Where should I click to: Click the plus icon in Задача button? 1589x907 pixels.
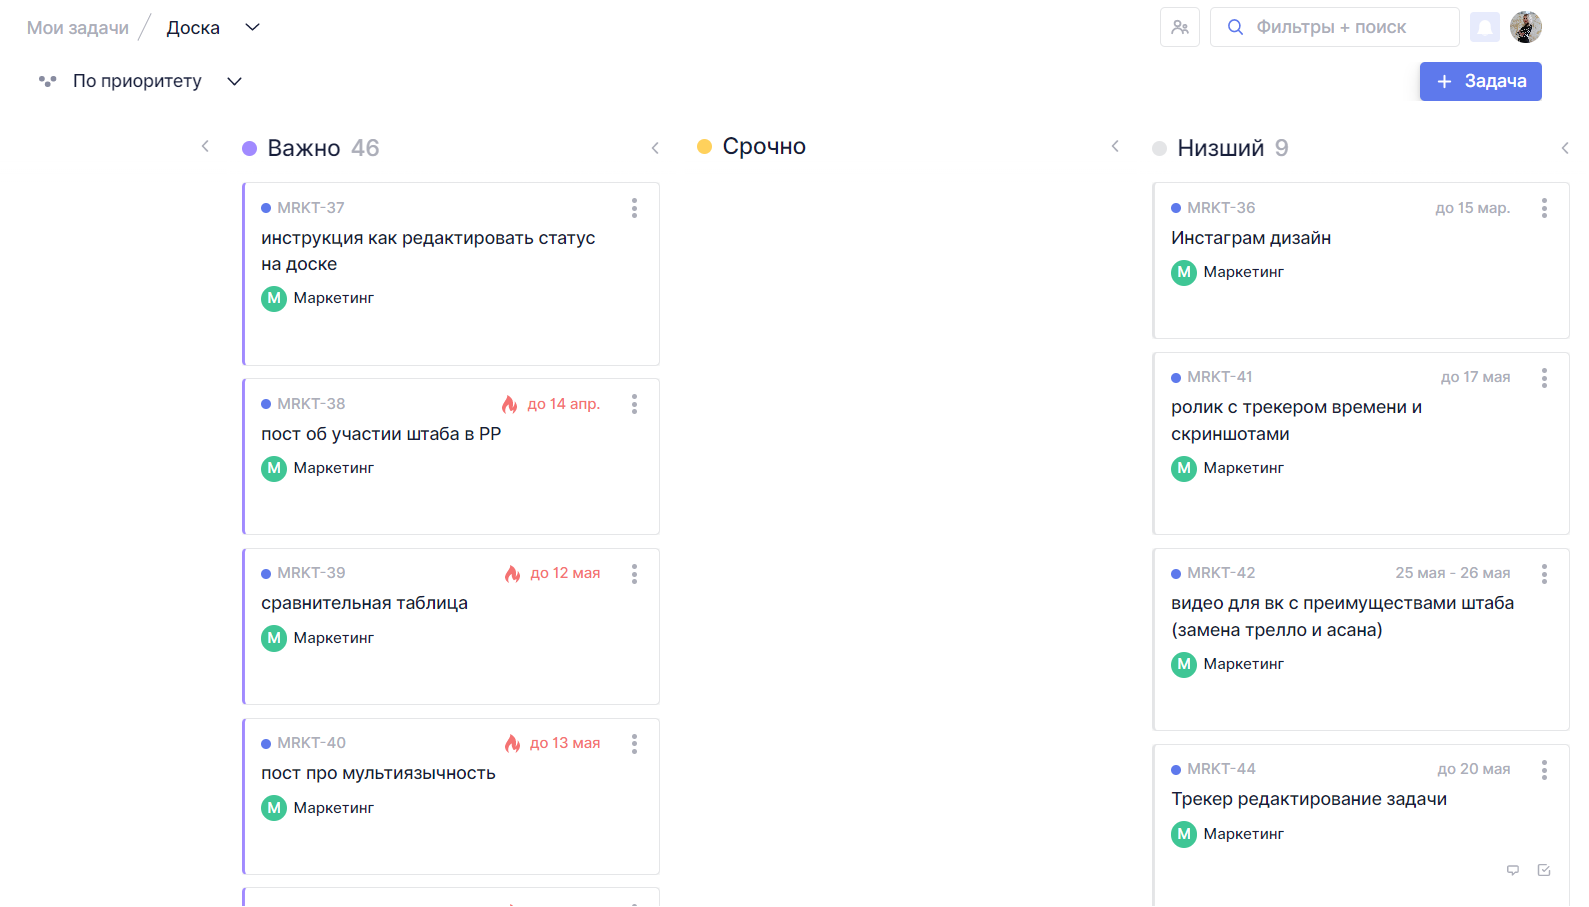tap(1444, 82)
